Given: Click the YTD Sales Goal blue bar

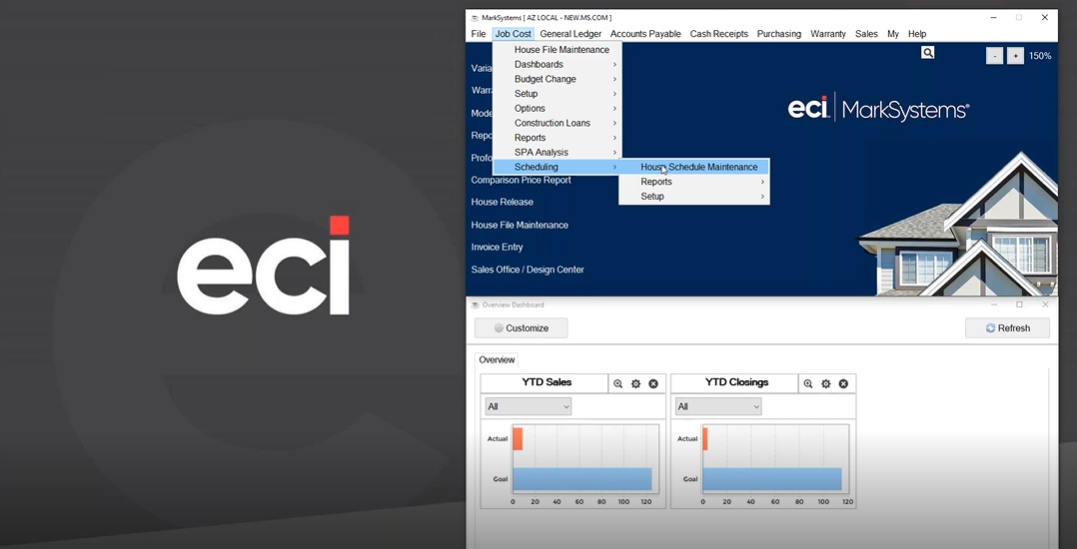Looking at the screenshot, I should [582, 479].
